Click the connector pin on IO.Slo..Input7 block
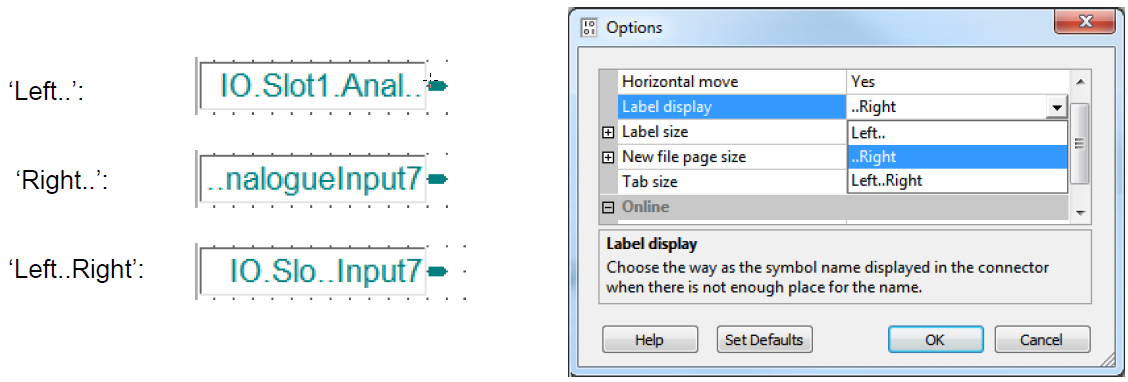The image size is (1128, 382). (x=437, y=271)
